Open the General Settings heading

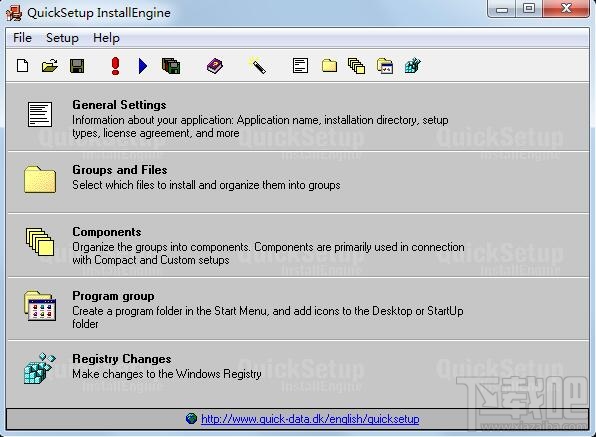click(x=119, y=105)
